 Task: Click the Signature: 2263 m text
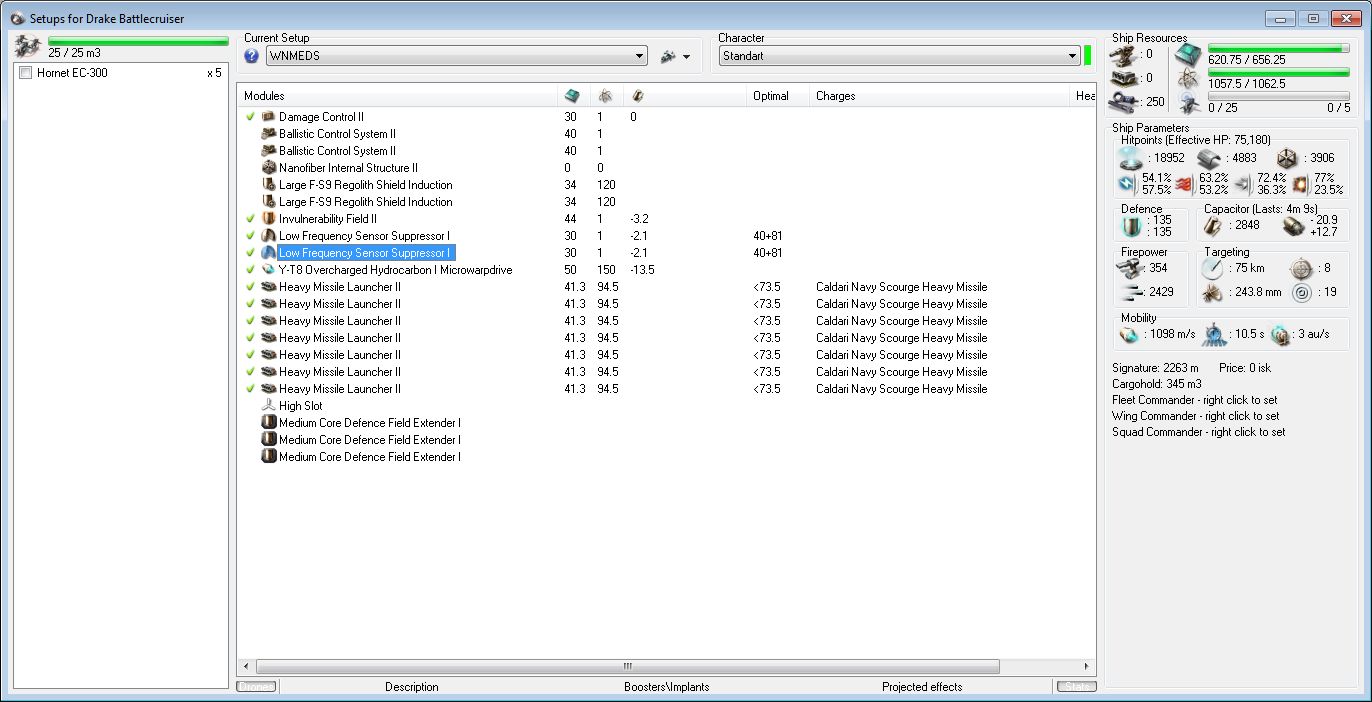[1155, 368]
